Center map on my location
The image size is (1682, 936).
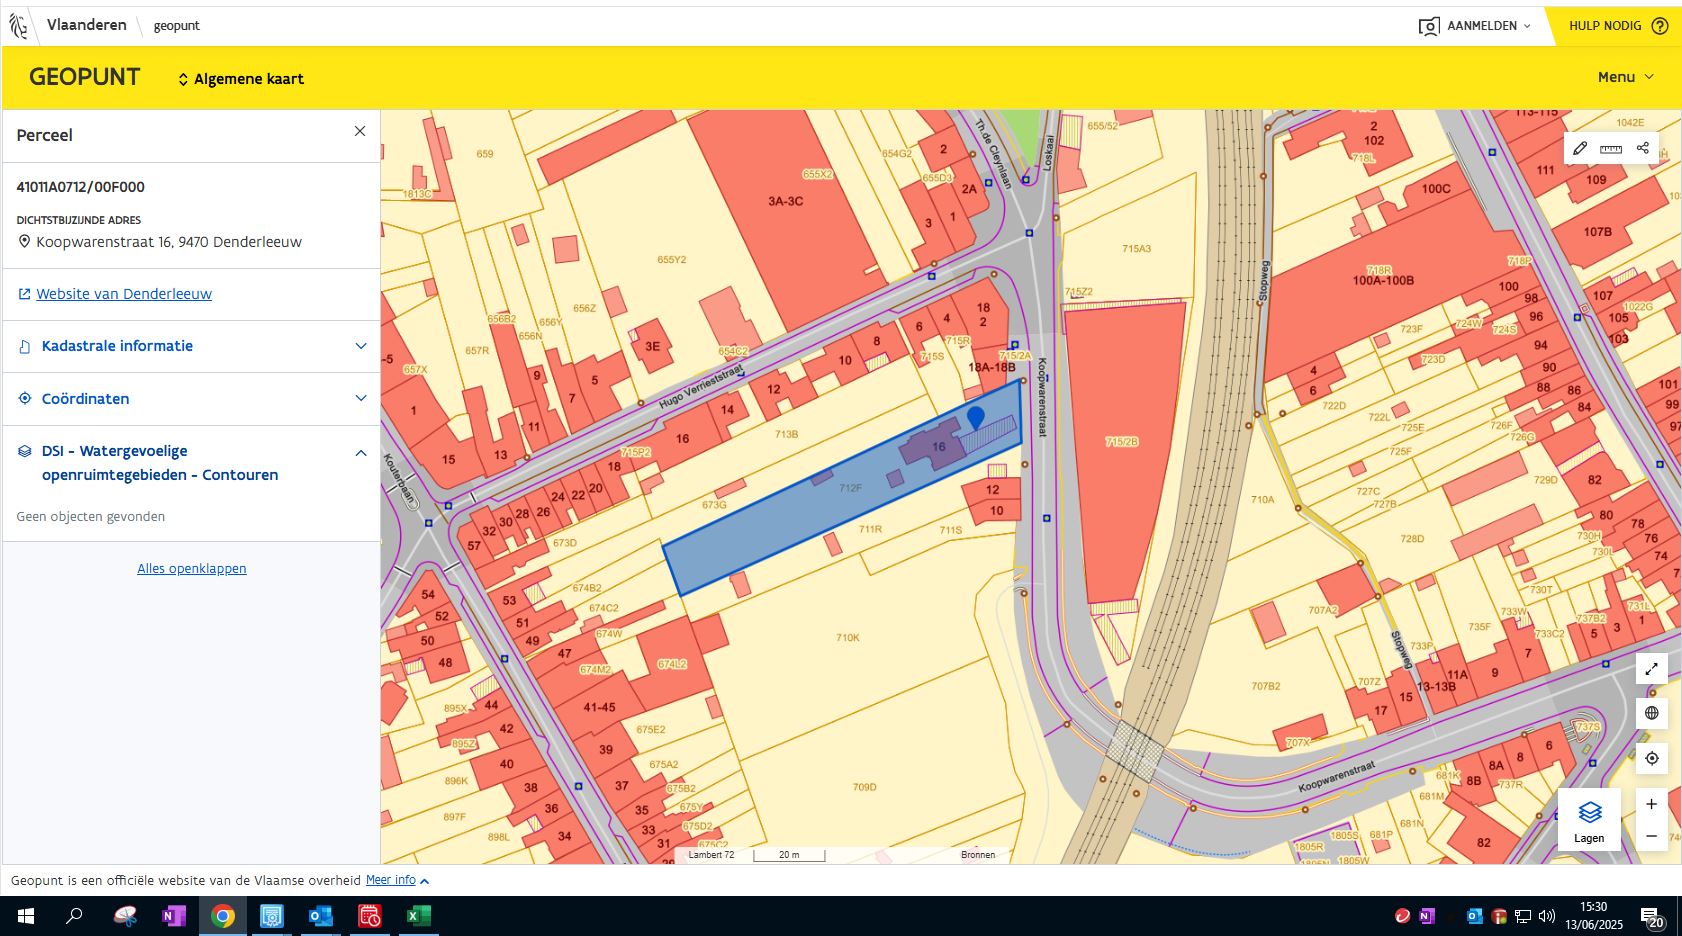coord(1651,758)
